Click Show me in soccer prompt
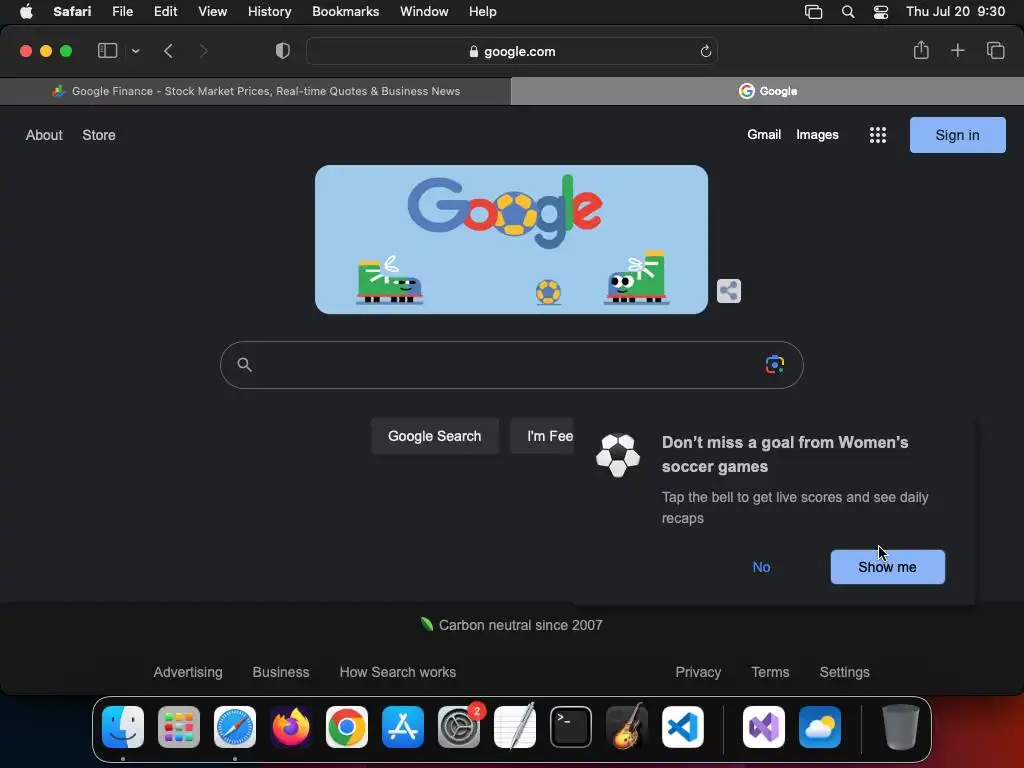This screenshot has height=768, width=1024. tap(887, 567)
